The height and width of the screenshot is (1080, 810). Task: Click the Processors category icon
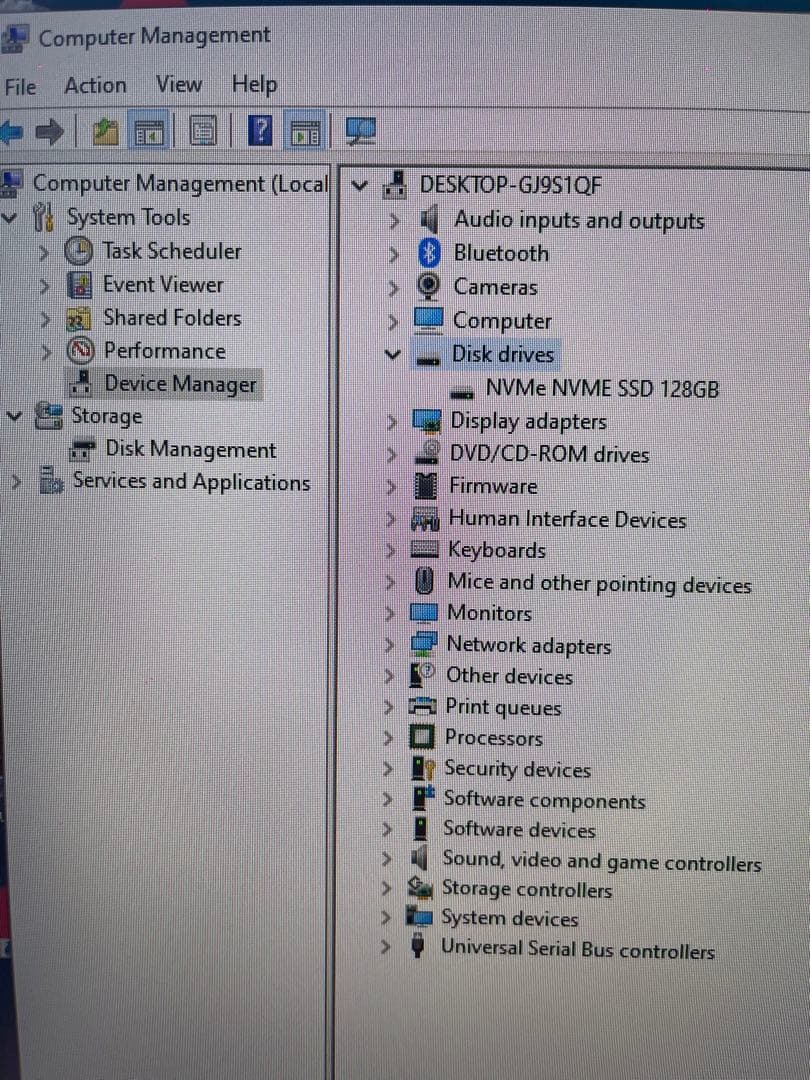[424, 739]
